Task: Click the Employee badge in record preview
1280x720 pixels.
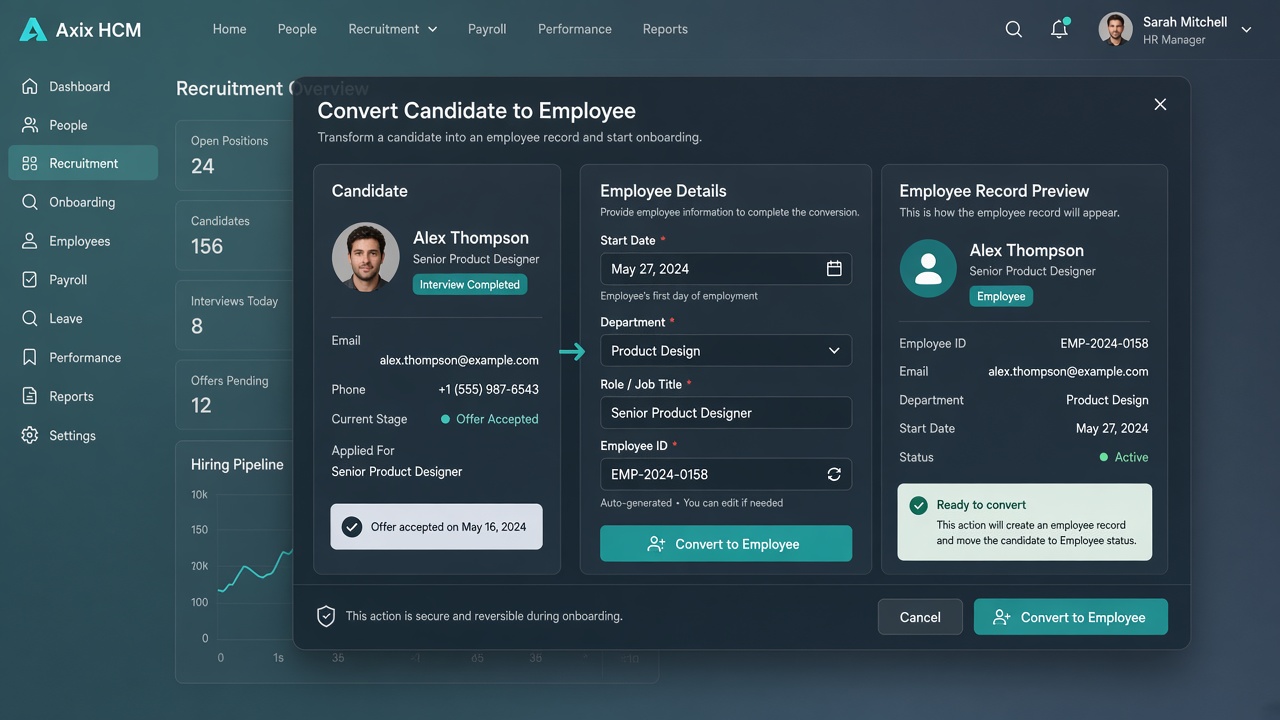Action: [1001, 296]
